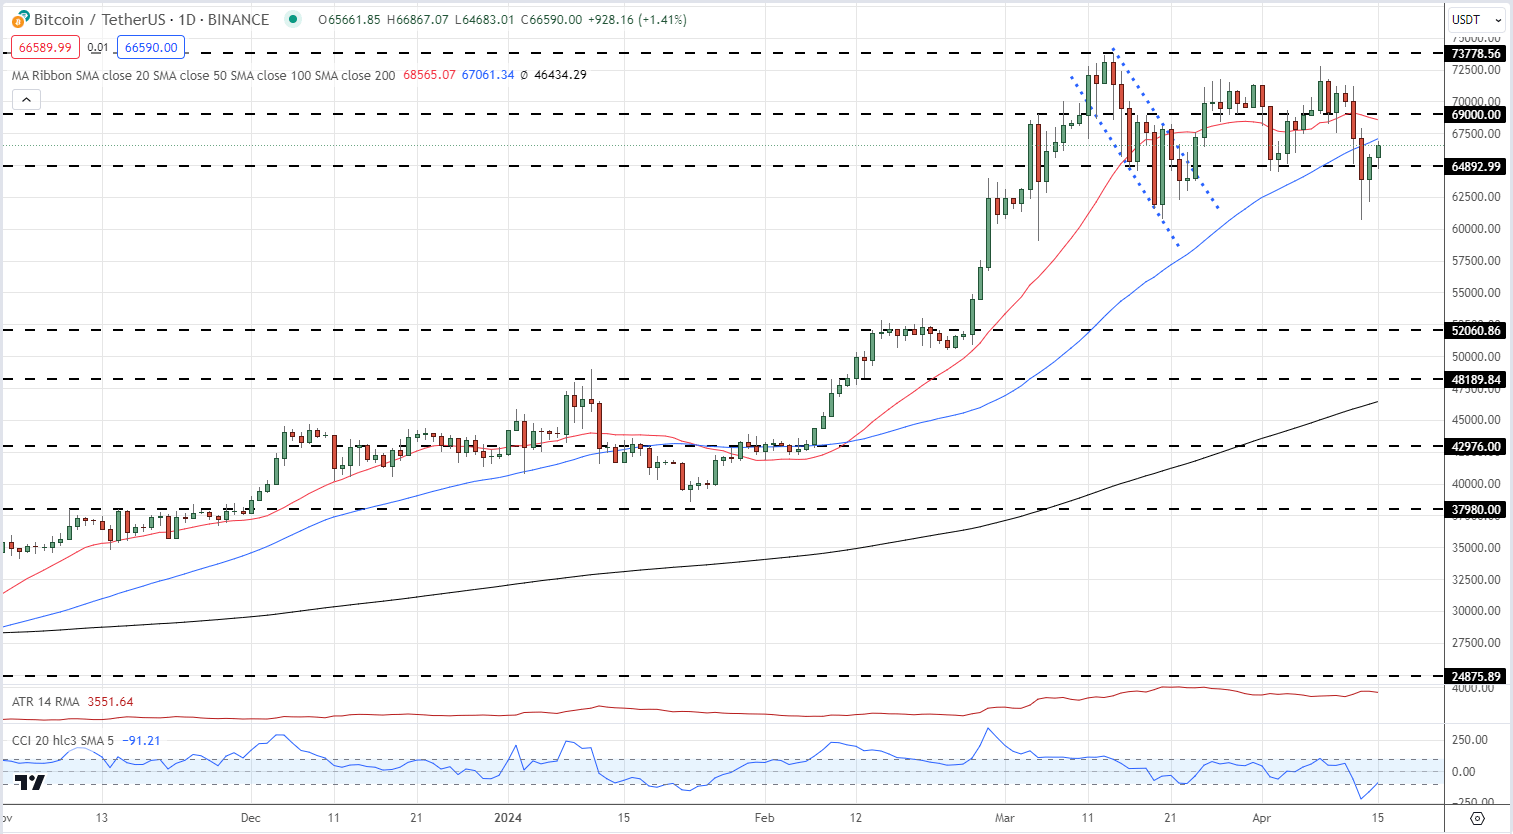Click the low price L64683.01 value
The height and width of the screenshot is (834, 1513).
point(484,20)
